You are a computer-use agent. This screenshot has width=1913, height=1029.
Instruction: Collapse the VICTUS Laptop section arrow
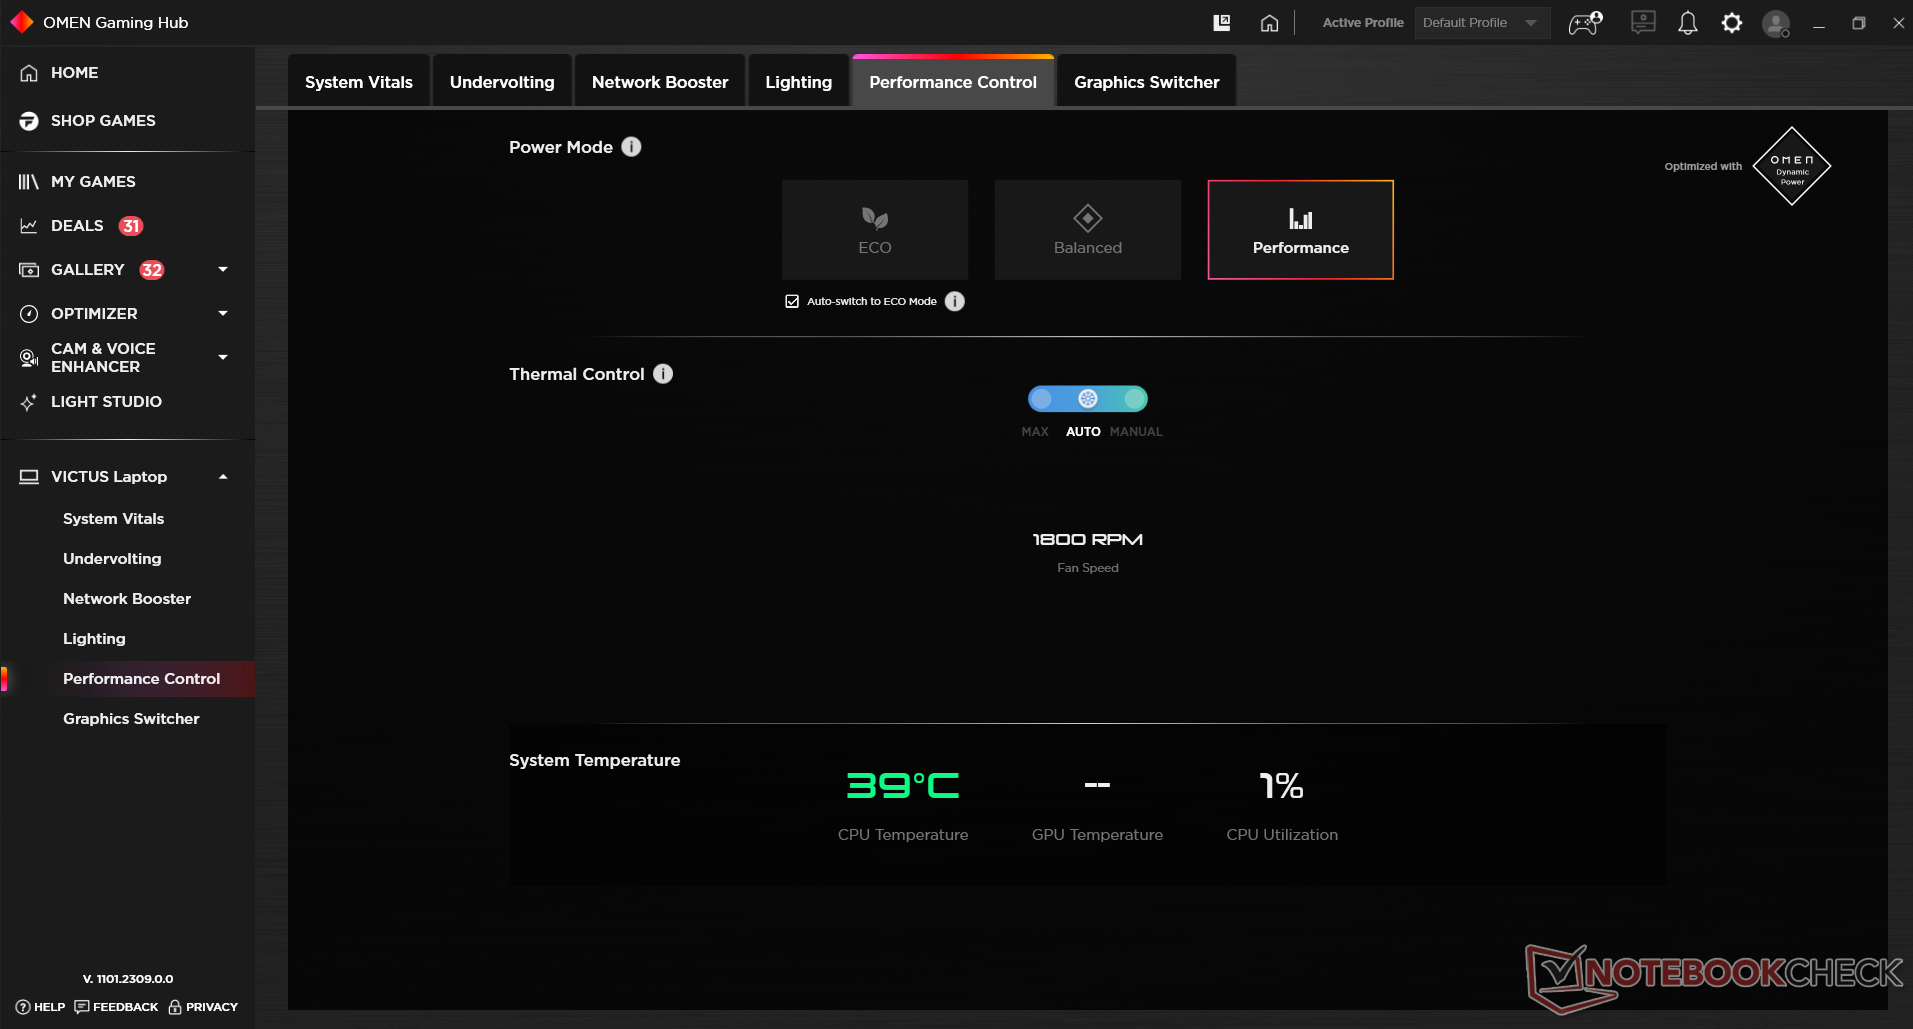(x=223, y=477)
